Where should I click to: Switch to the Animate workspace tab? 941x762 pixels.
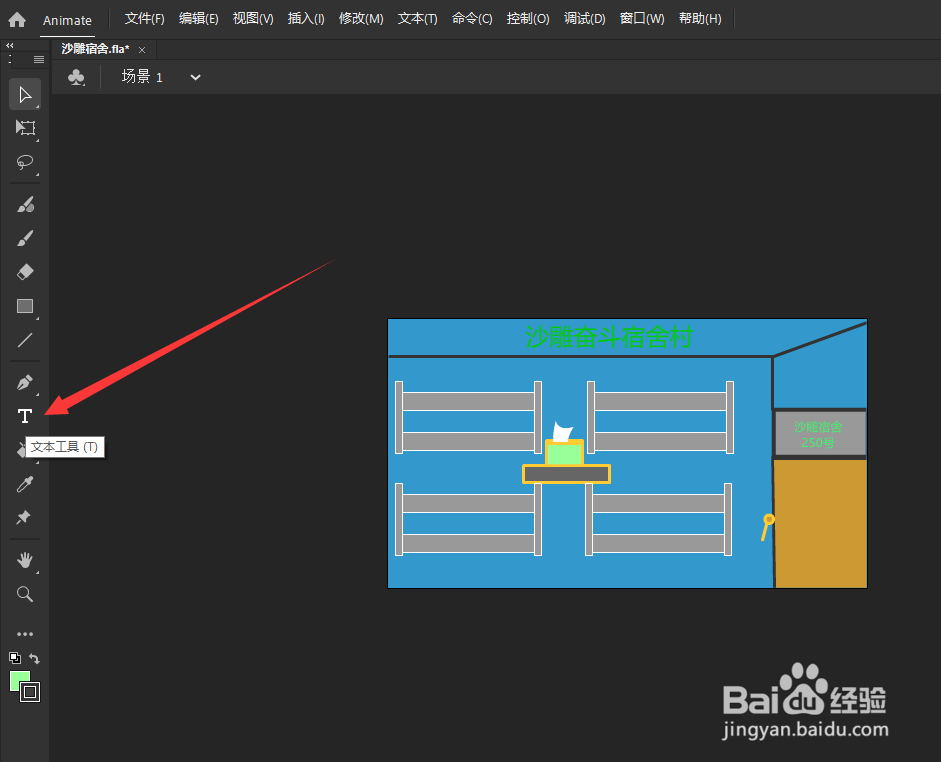67,20
